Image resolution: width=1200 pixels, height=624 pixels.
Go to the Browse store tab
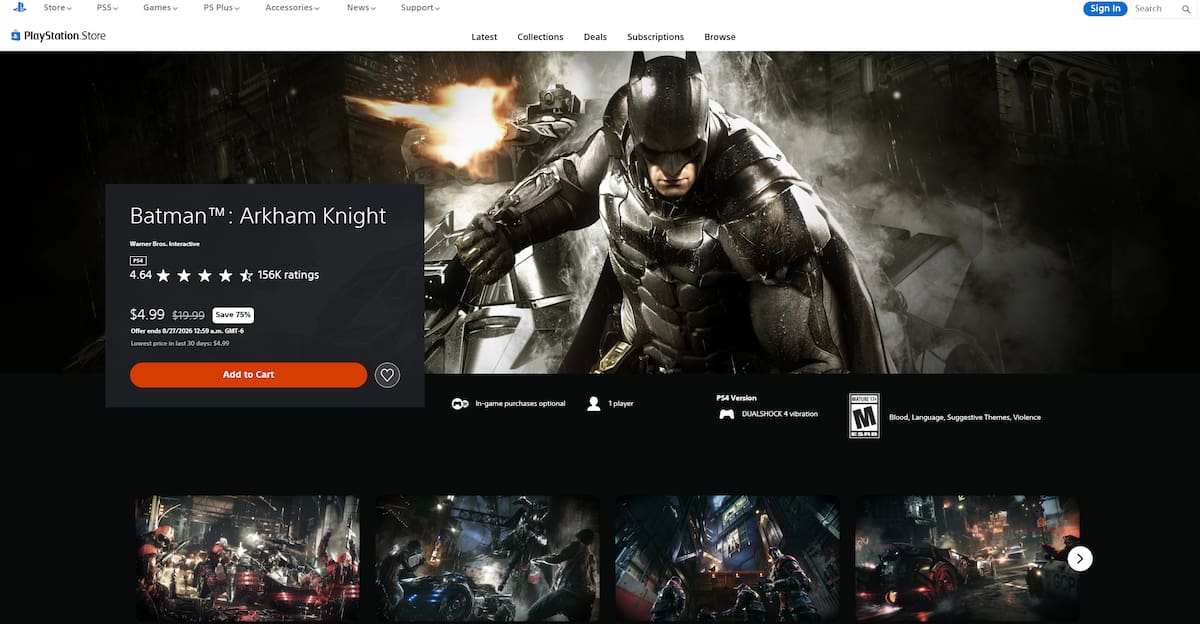coord(720,37)
